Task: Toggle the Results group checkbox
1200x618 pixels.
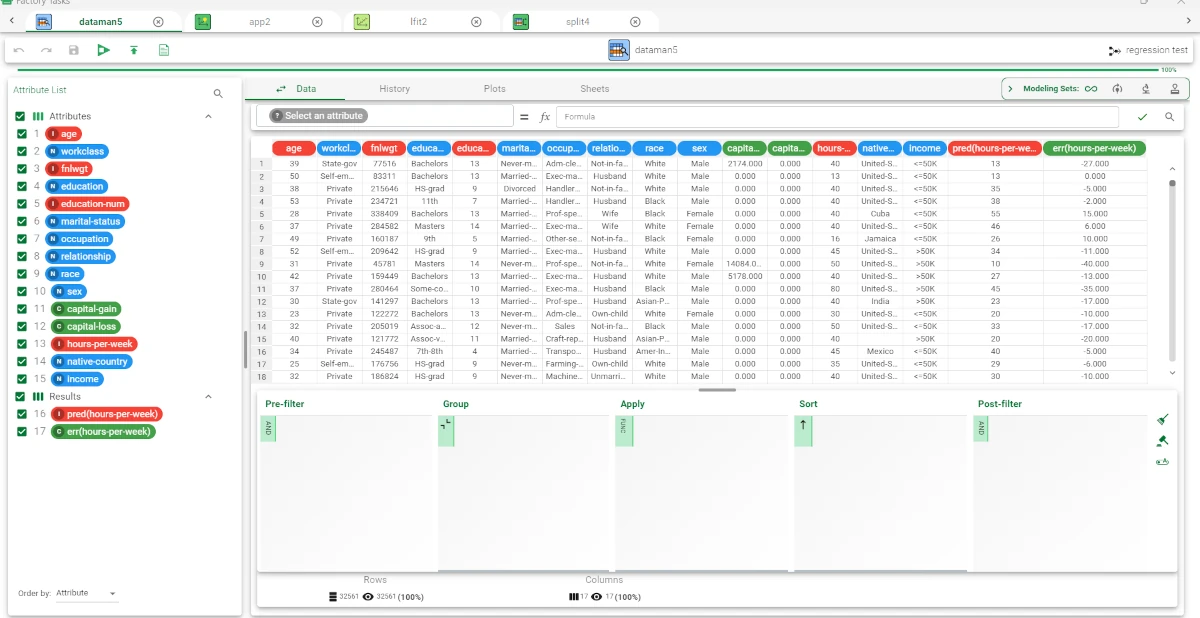Action: coord(21,396)
